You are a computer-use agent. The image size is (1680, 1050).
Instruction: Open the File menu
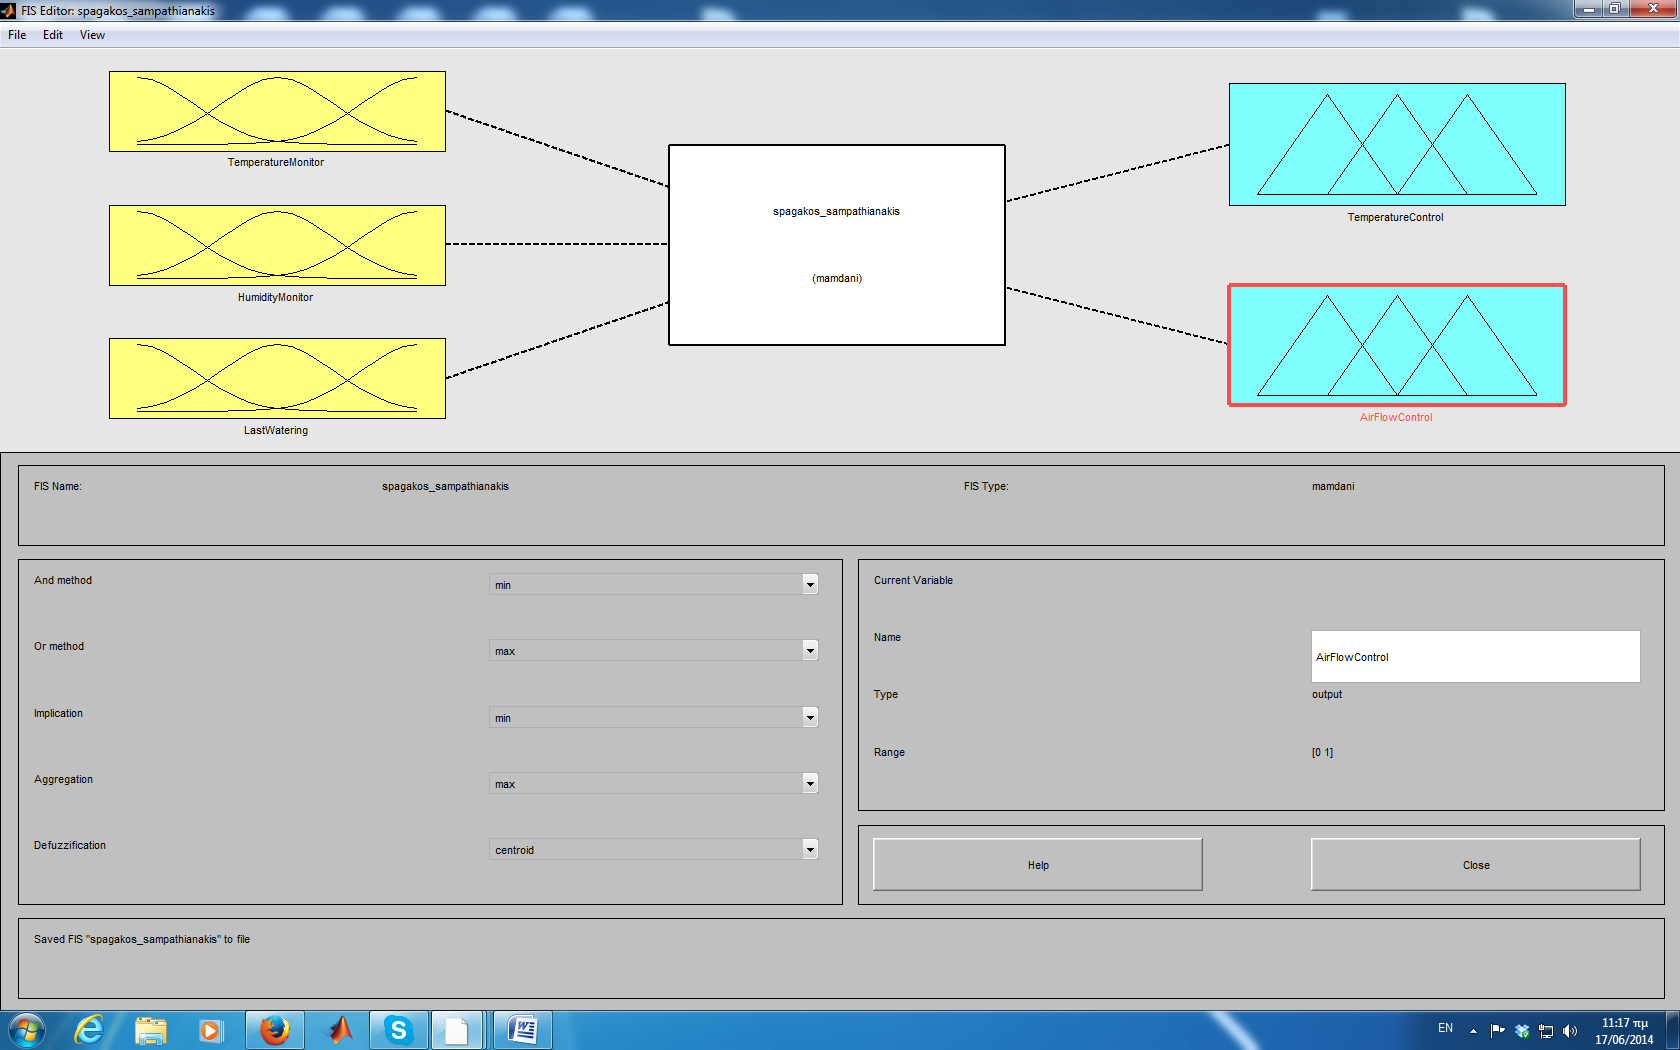tap(17, 35)
